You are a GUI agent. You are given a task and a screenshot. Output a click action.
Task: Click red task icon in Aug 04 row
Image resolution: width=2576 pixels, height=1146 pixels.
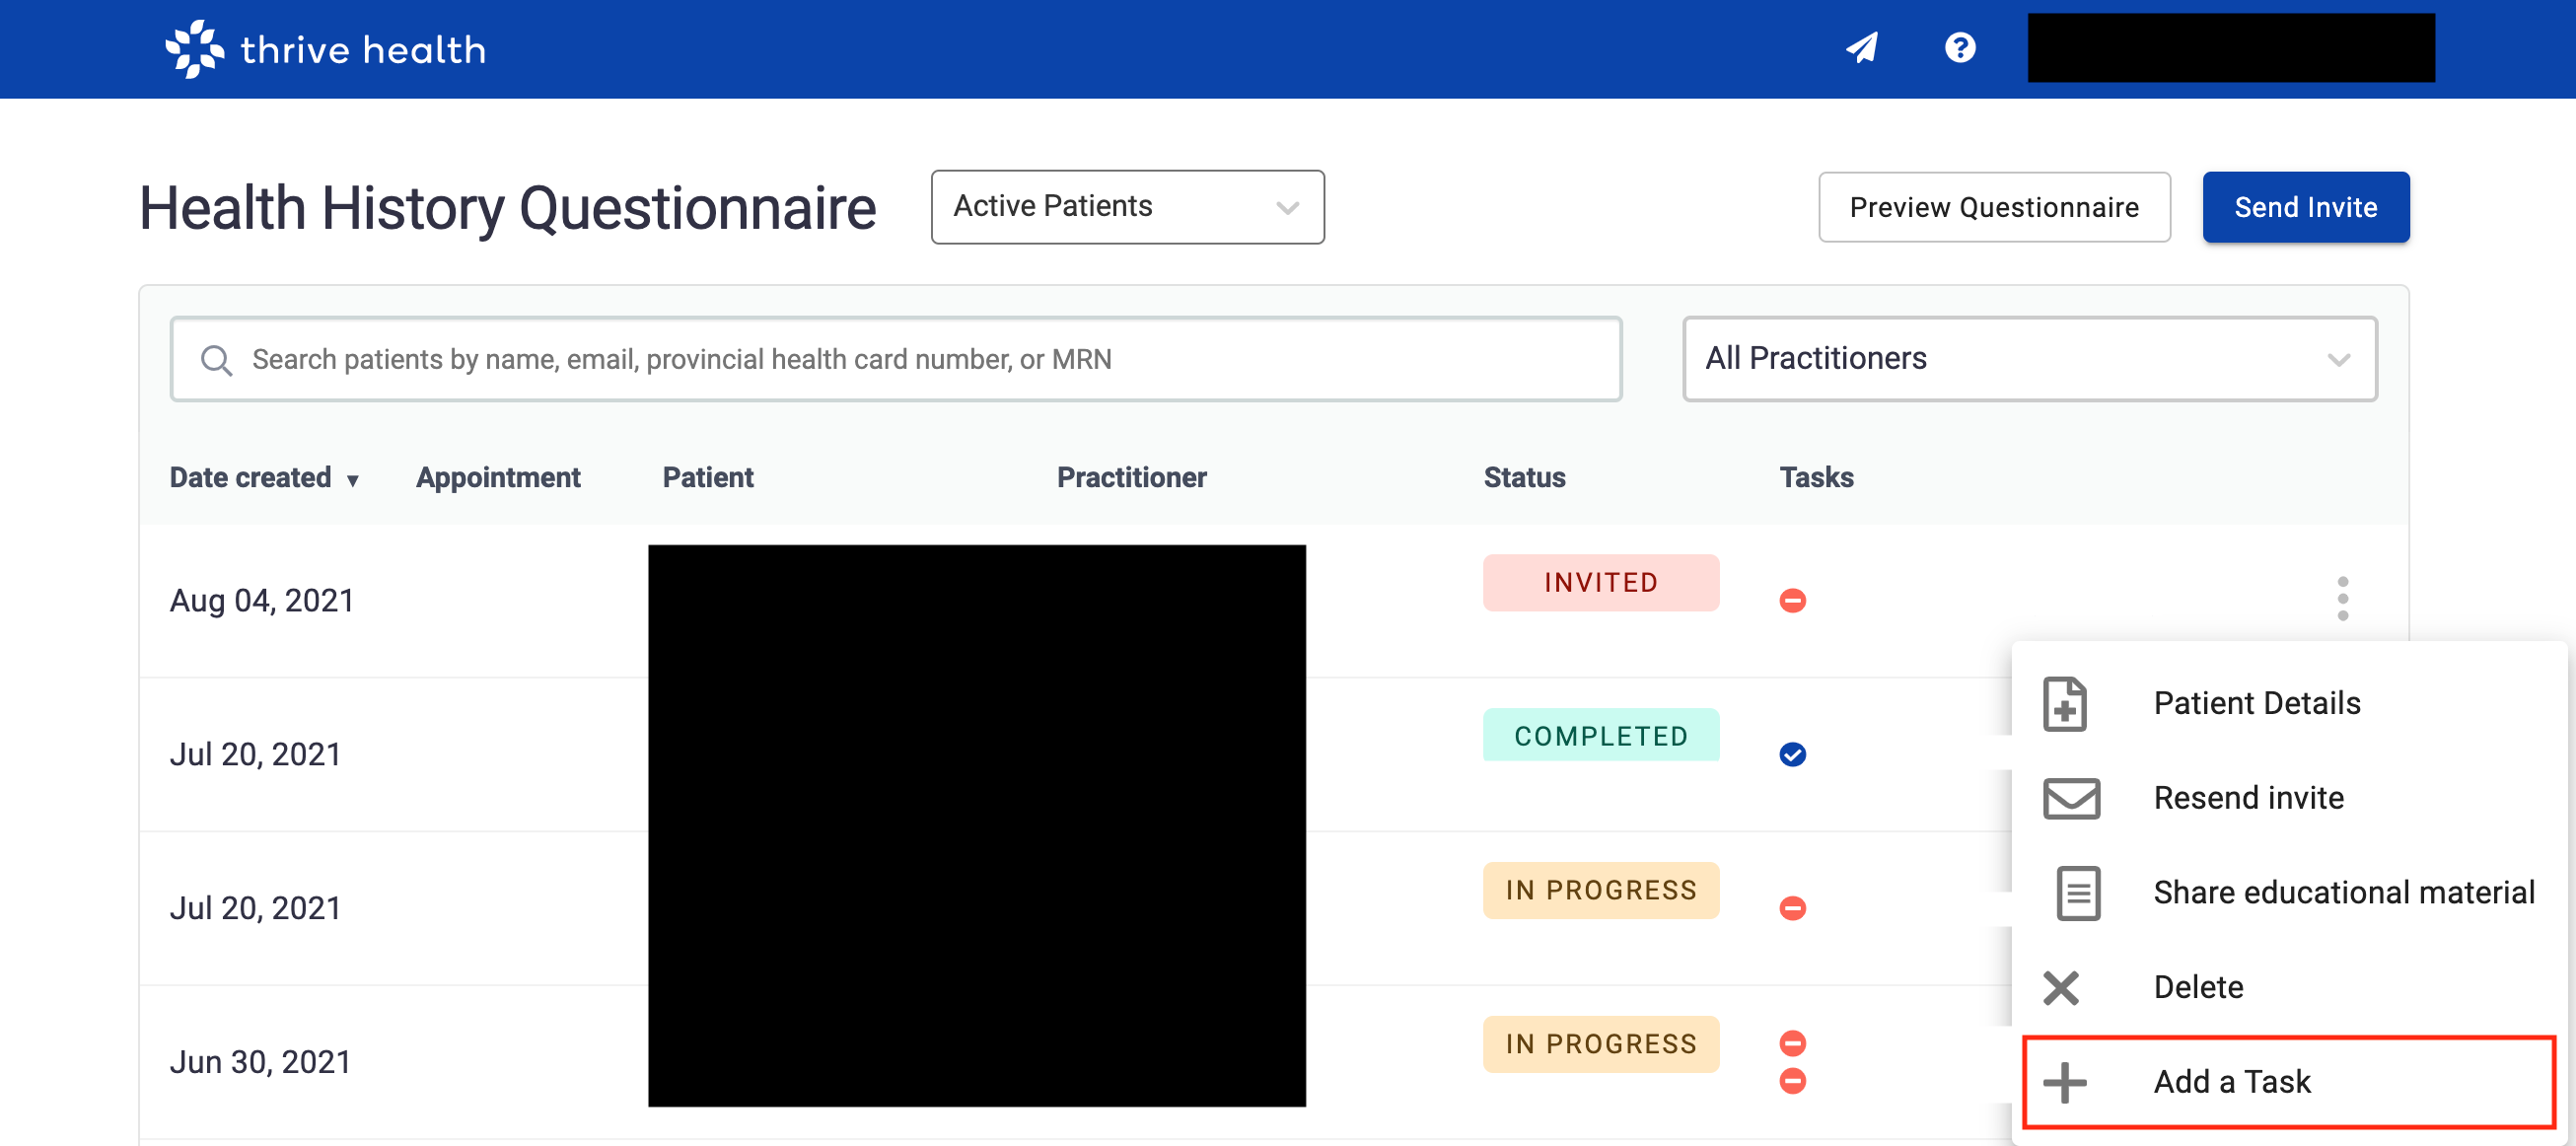(x=1793, y=601)
